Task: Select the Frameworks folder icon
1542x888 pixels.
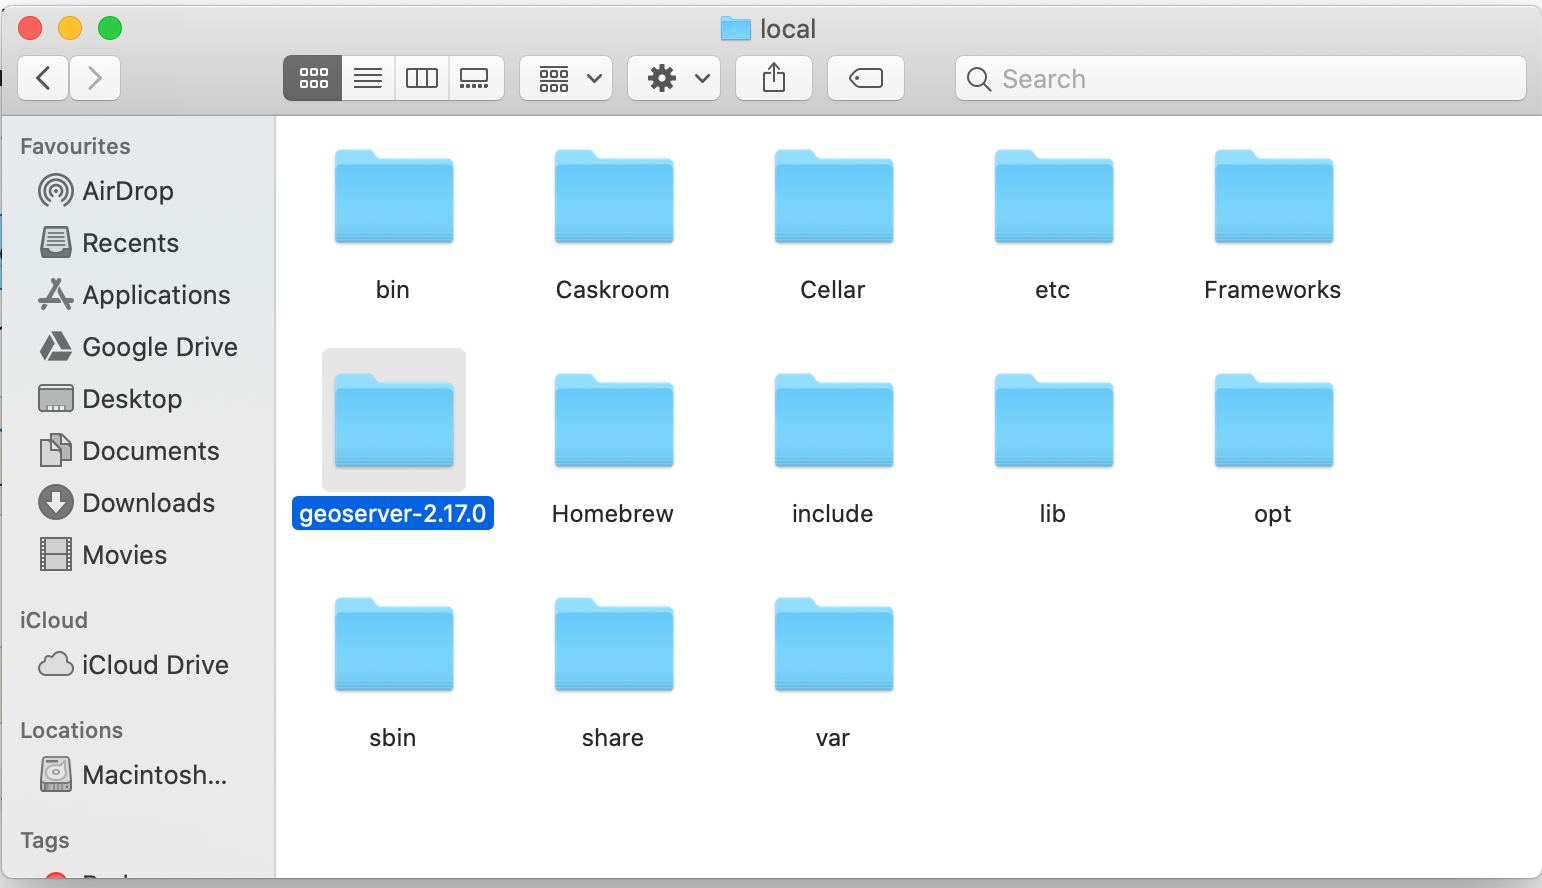Action: (1274, 197)
